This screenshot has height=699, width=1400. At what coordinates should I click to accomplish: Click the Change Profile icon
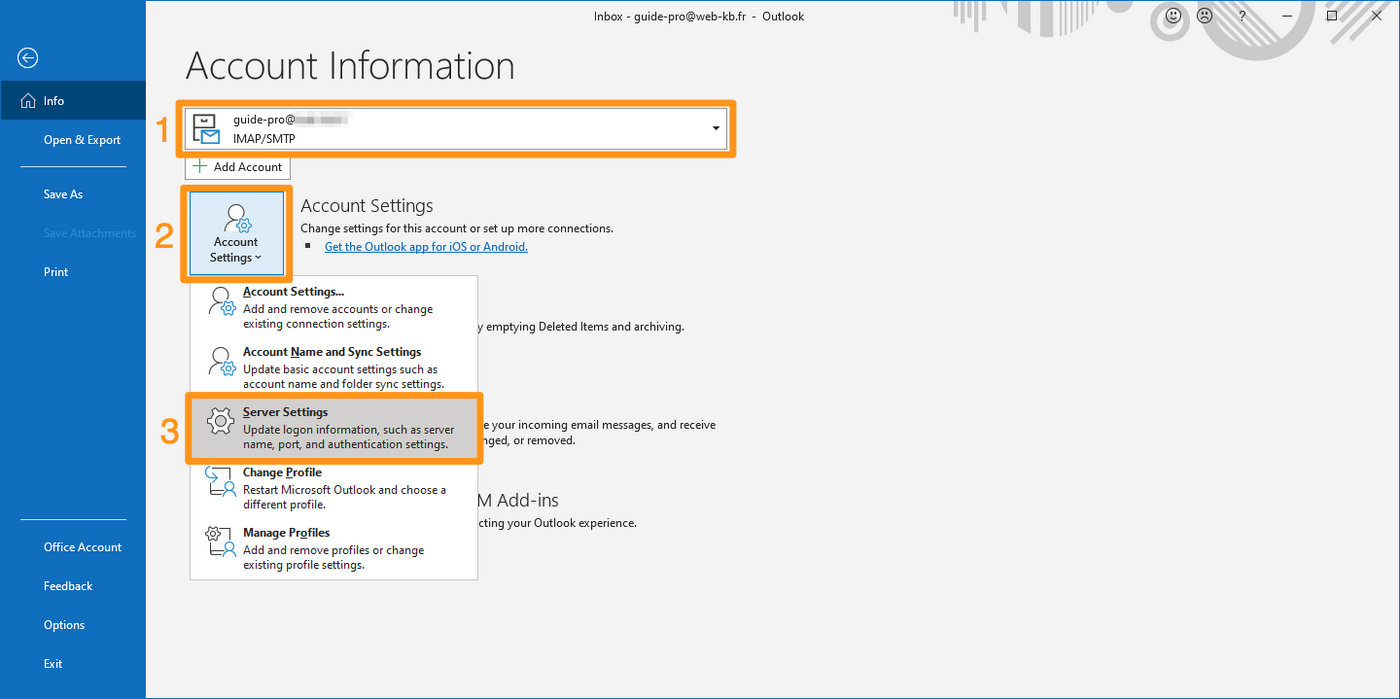pos(220,482)
